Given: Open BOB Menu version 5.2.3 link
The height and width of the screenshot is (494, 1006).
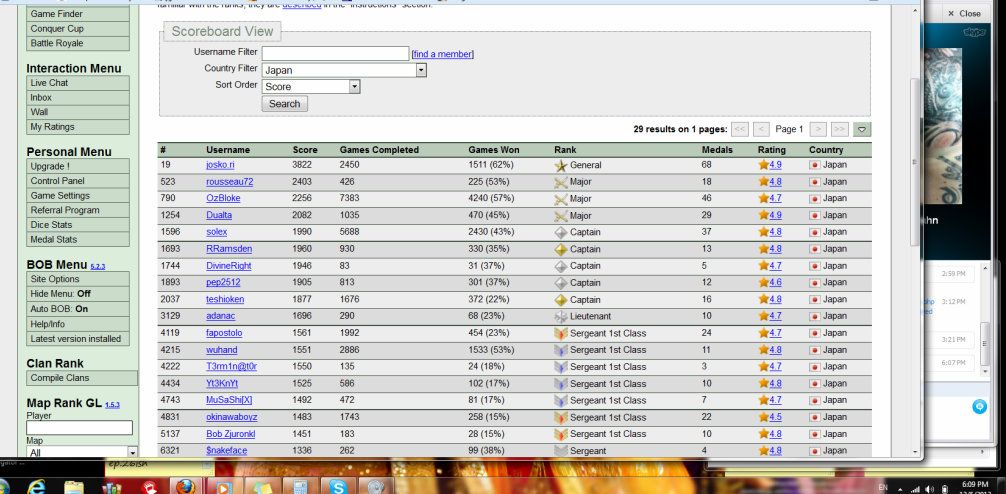Looking at the screenshot, I should [98, 266].
